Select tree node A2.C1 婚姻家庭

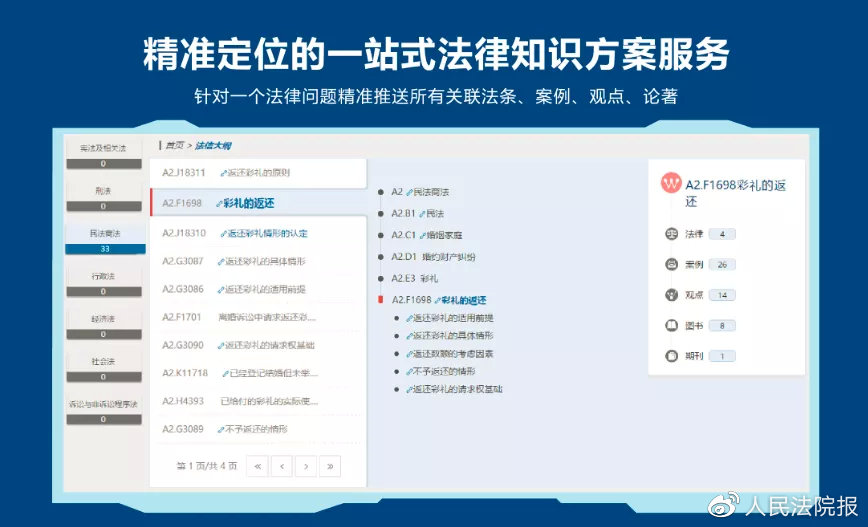[427, 235]
